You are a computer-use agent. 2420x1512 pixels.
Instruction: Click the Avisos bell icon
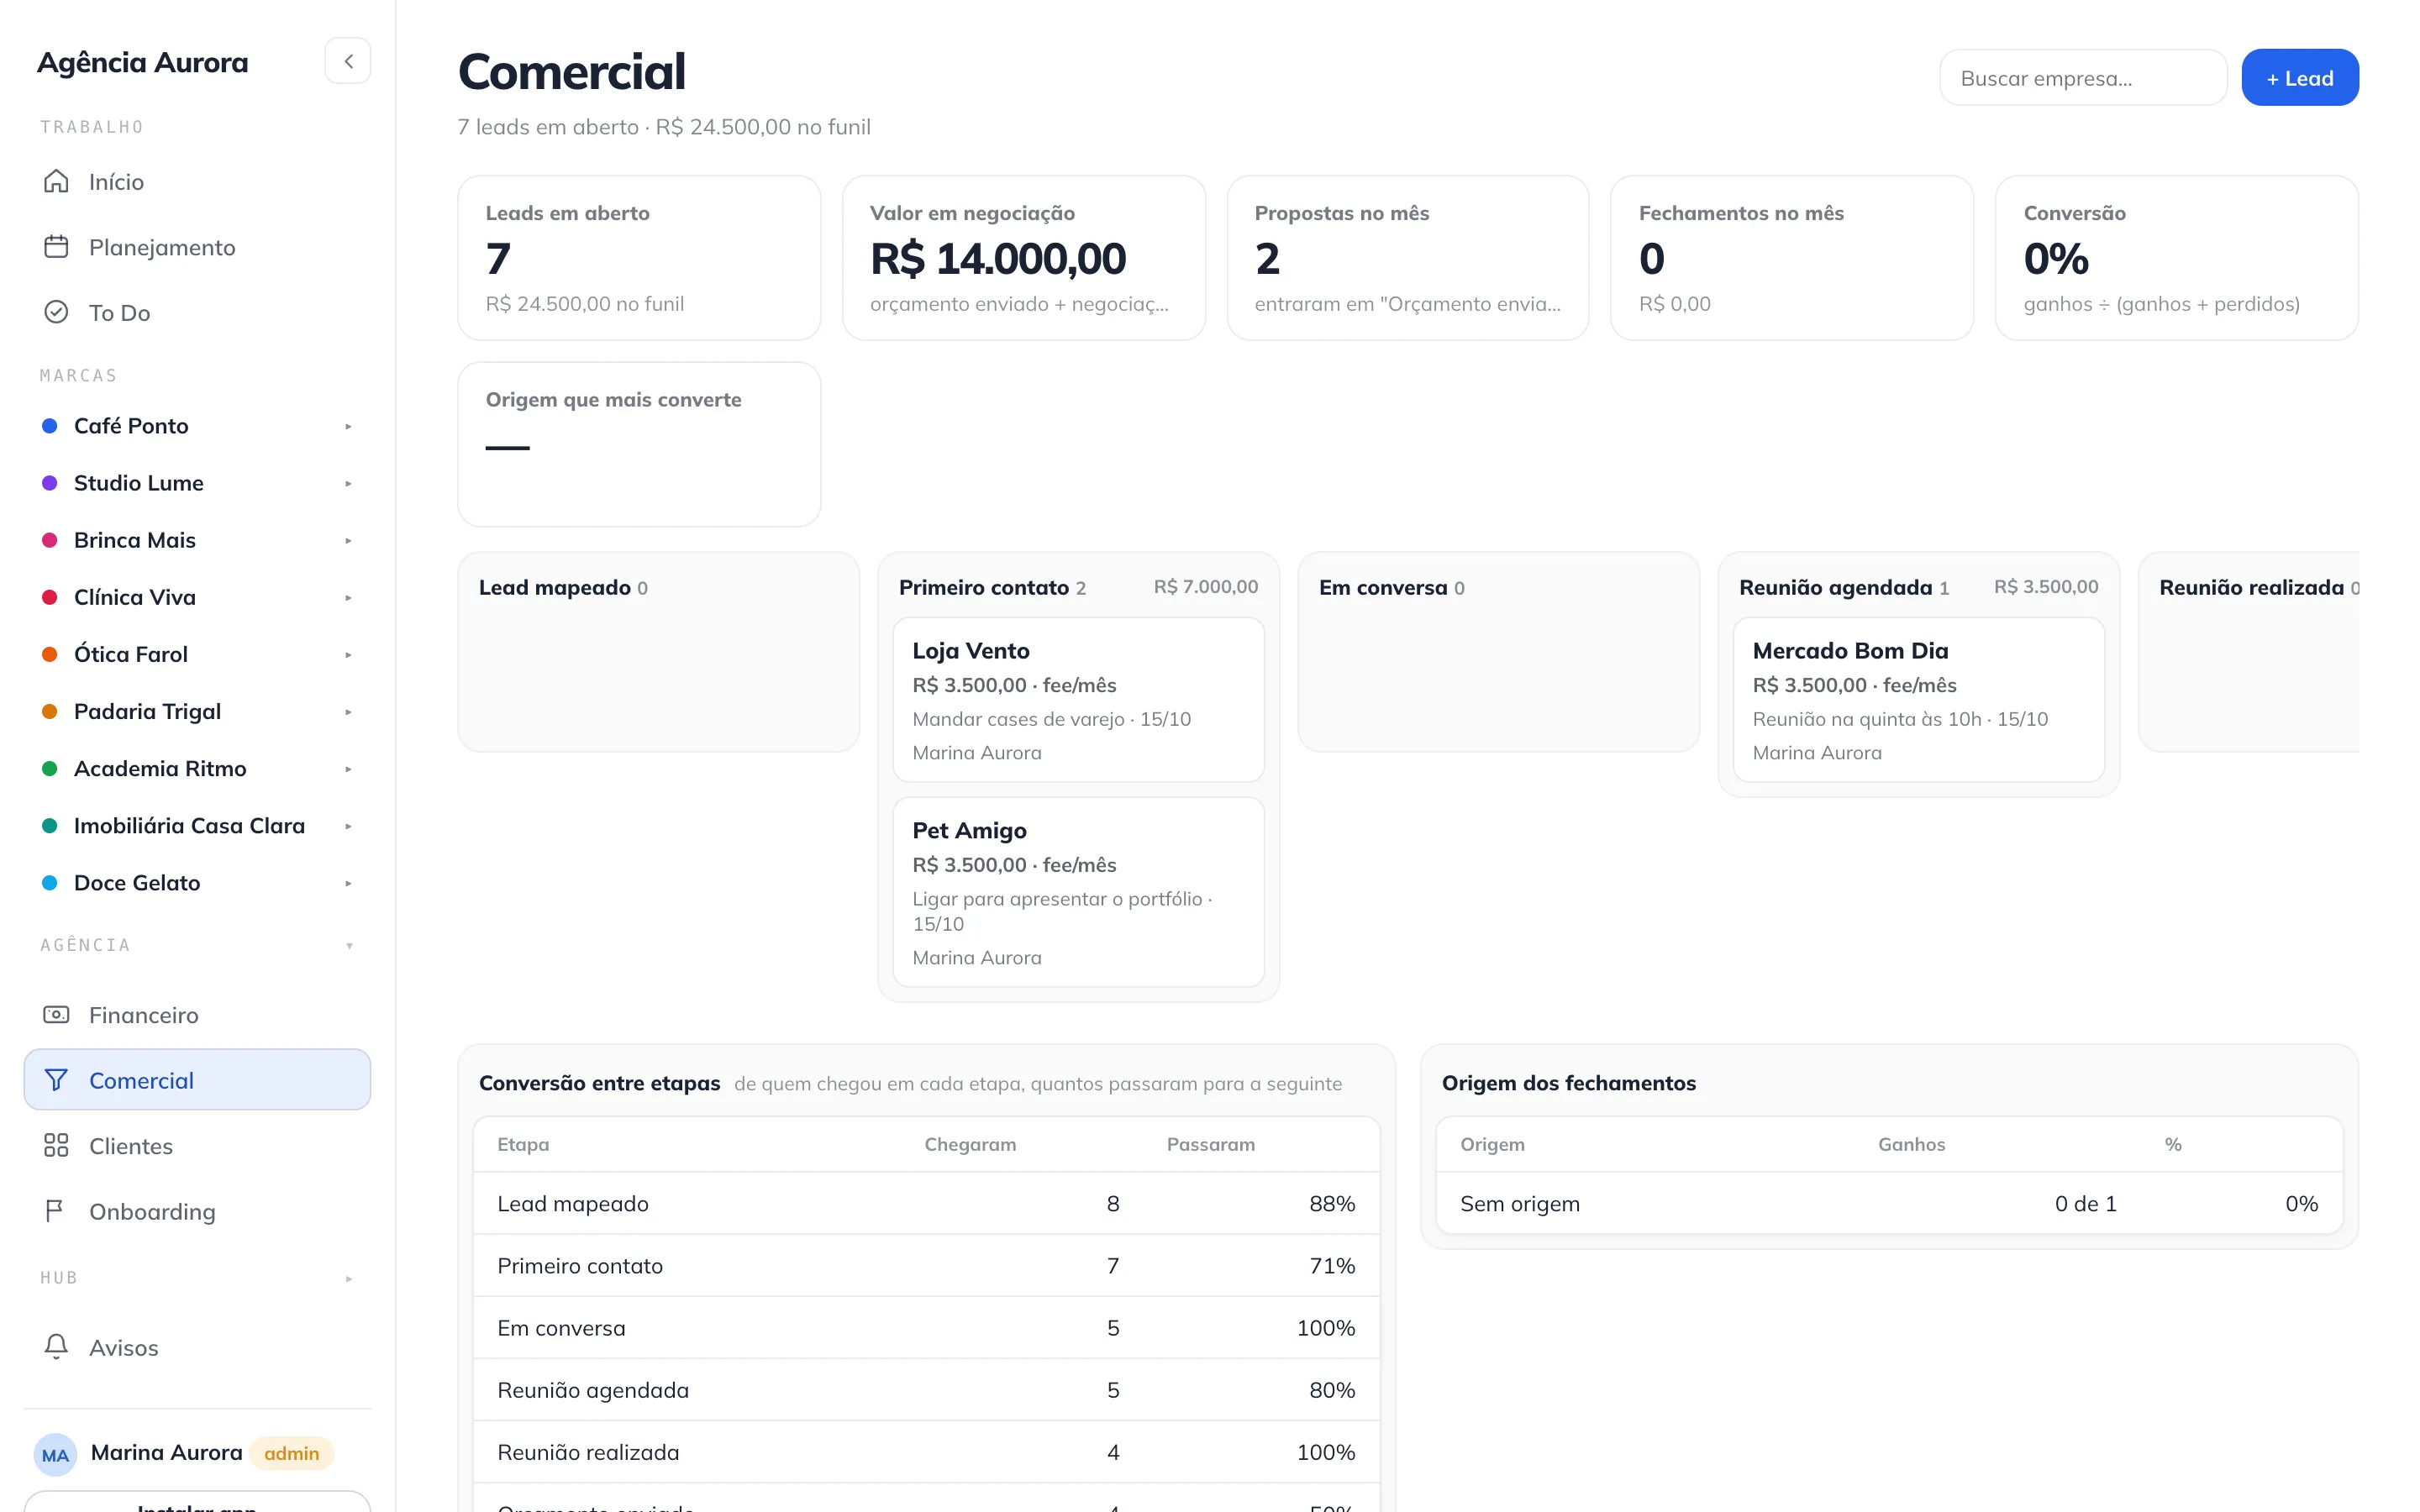click(x=56, y=1347)
